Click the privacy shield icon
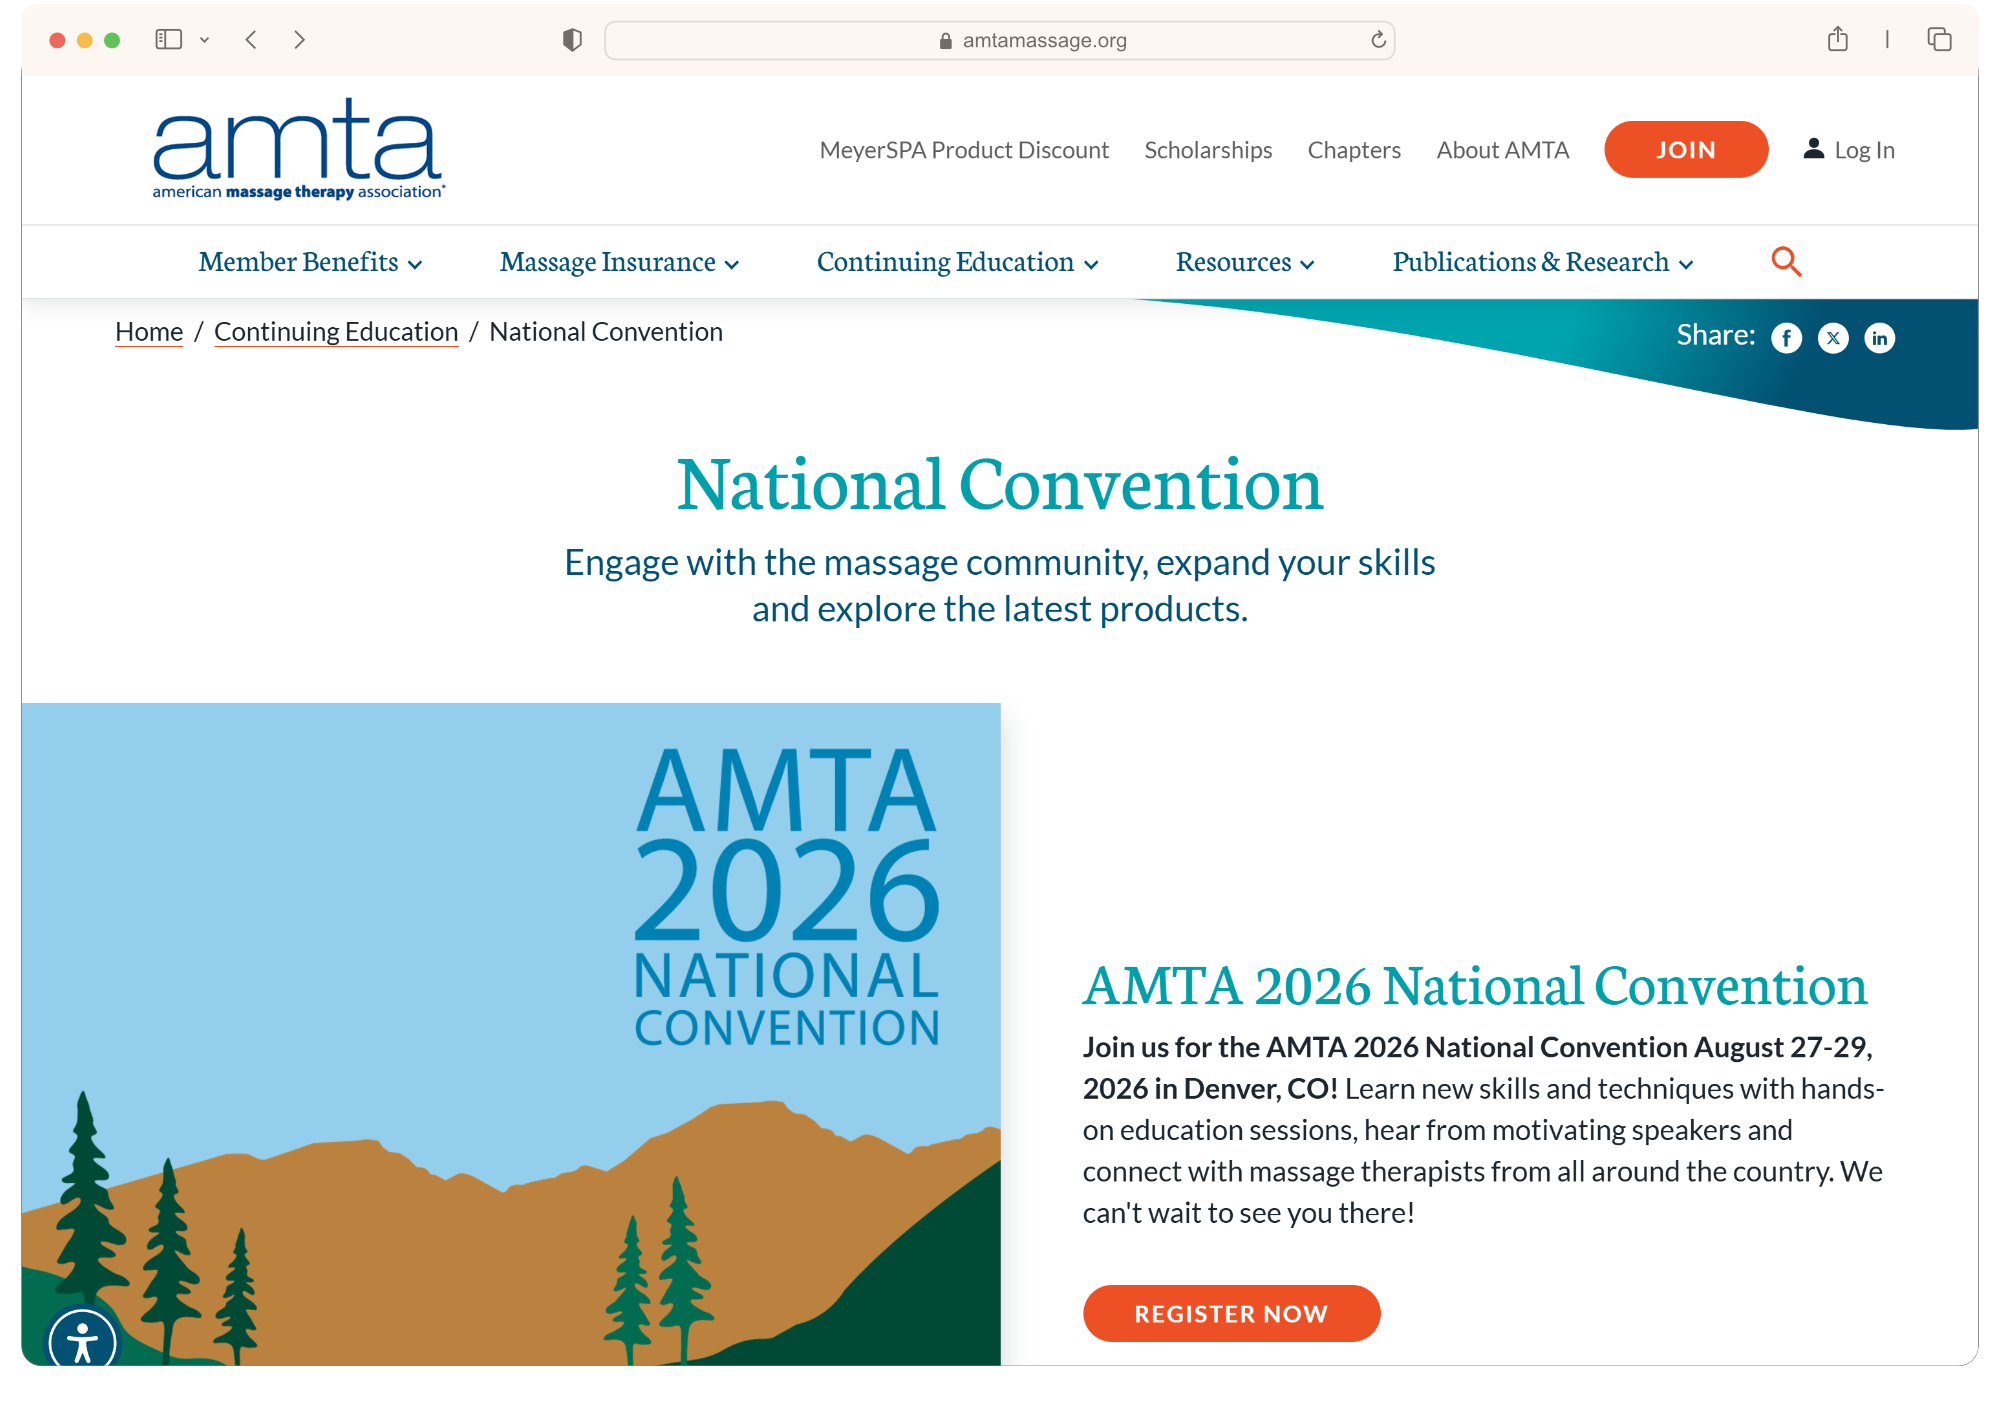 pyautogui.click(x=572, y=40)
